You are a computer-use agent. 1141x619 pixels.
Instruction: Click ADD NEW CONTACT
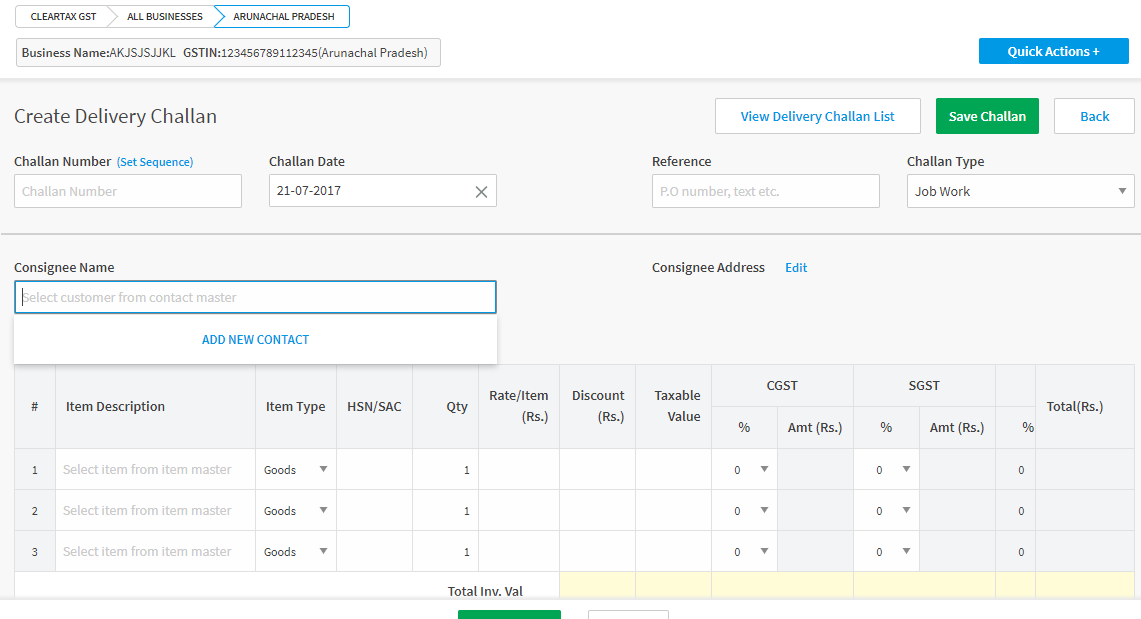[255, 339]
